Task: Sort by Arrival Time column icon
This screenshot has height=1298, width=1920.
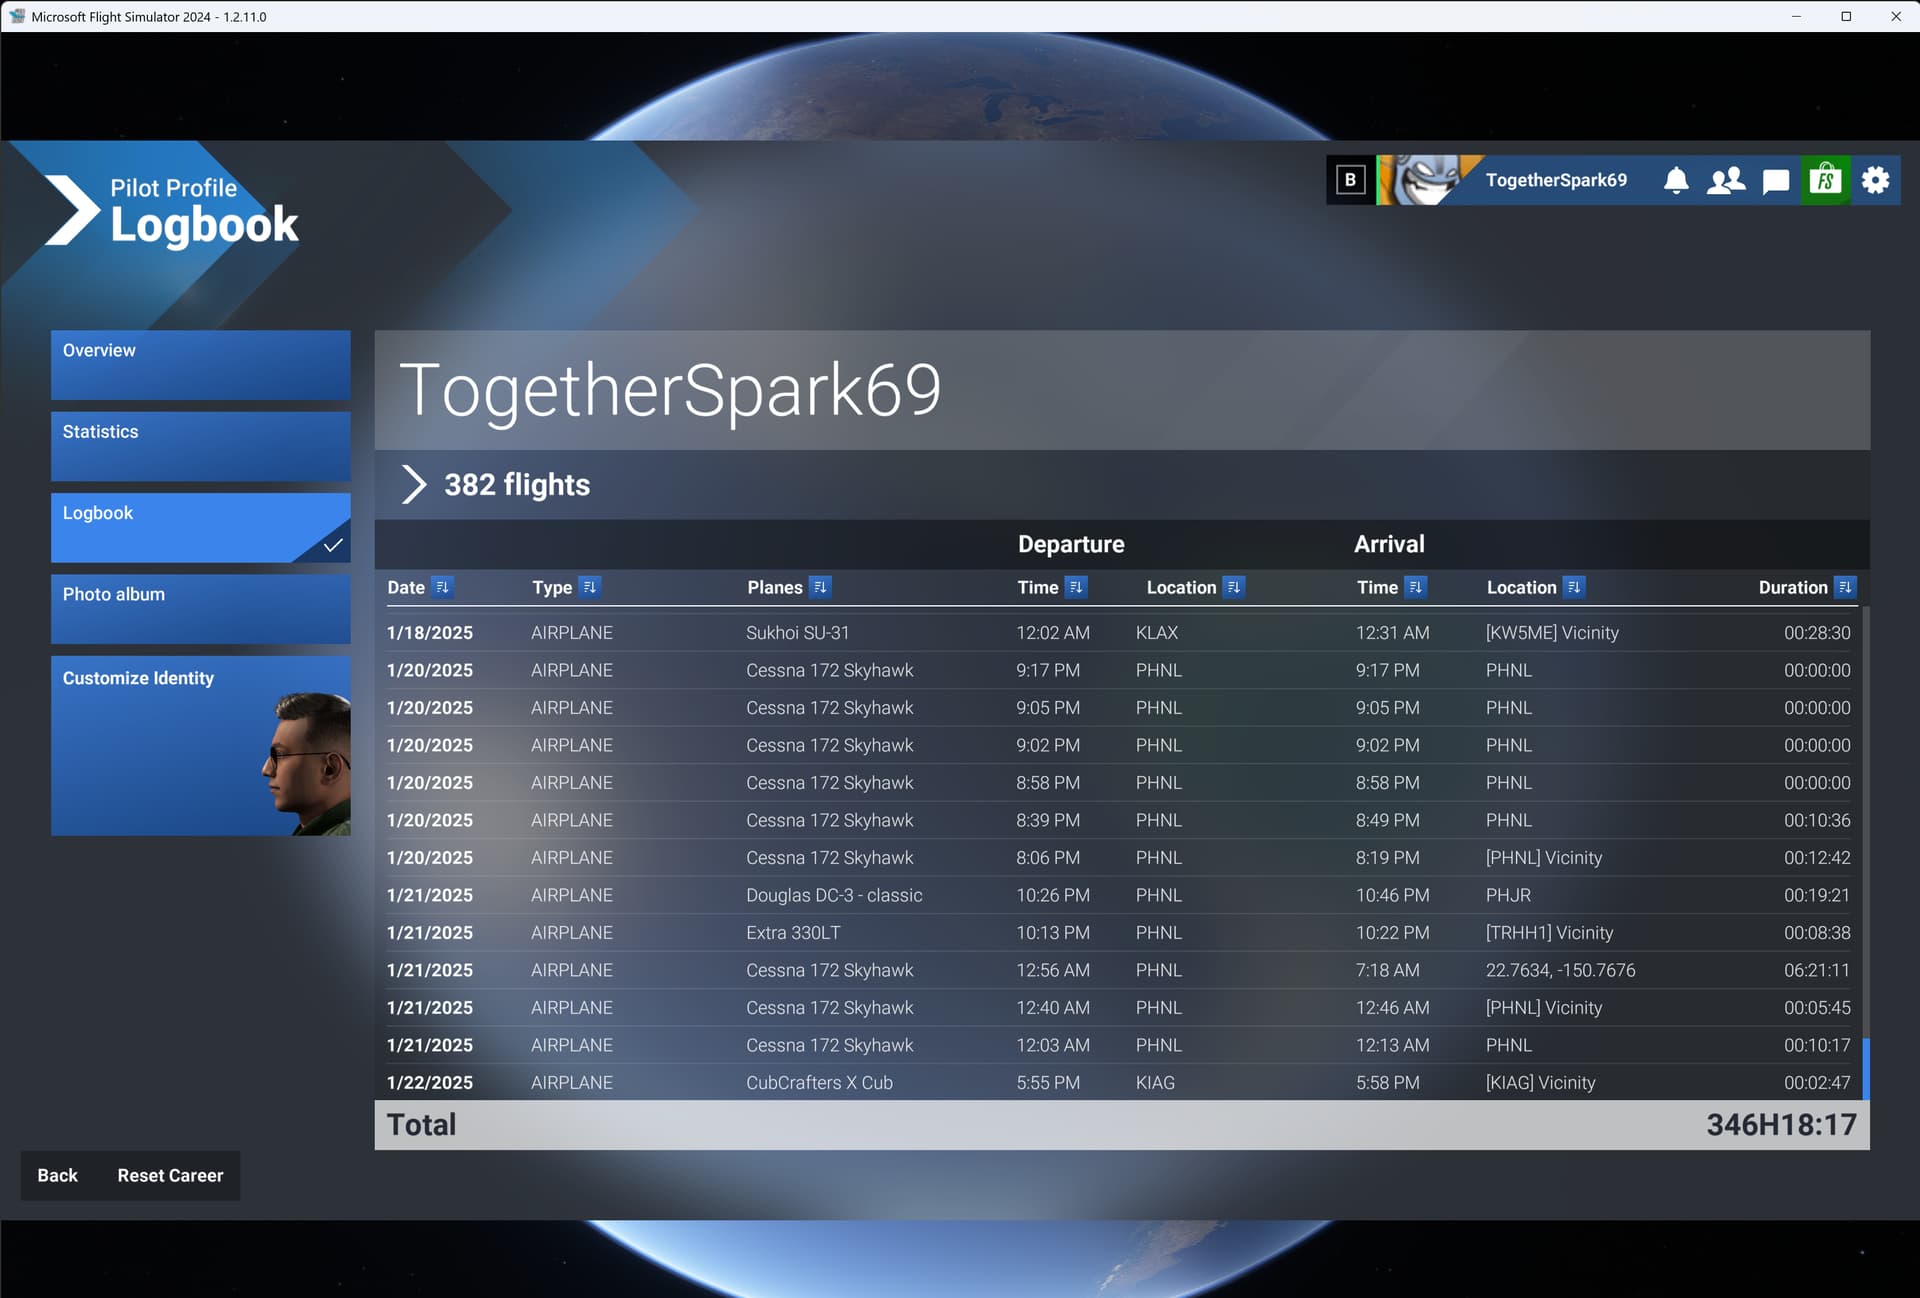Action: point(1415,587)
